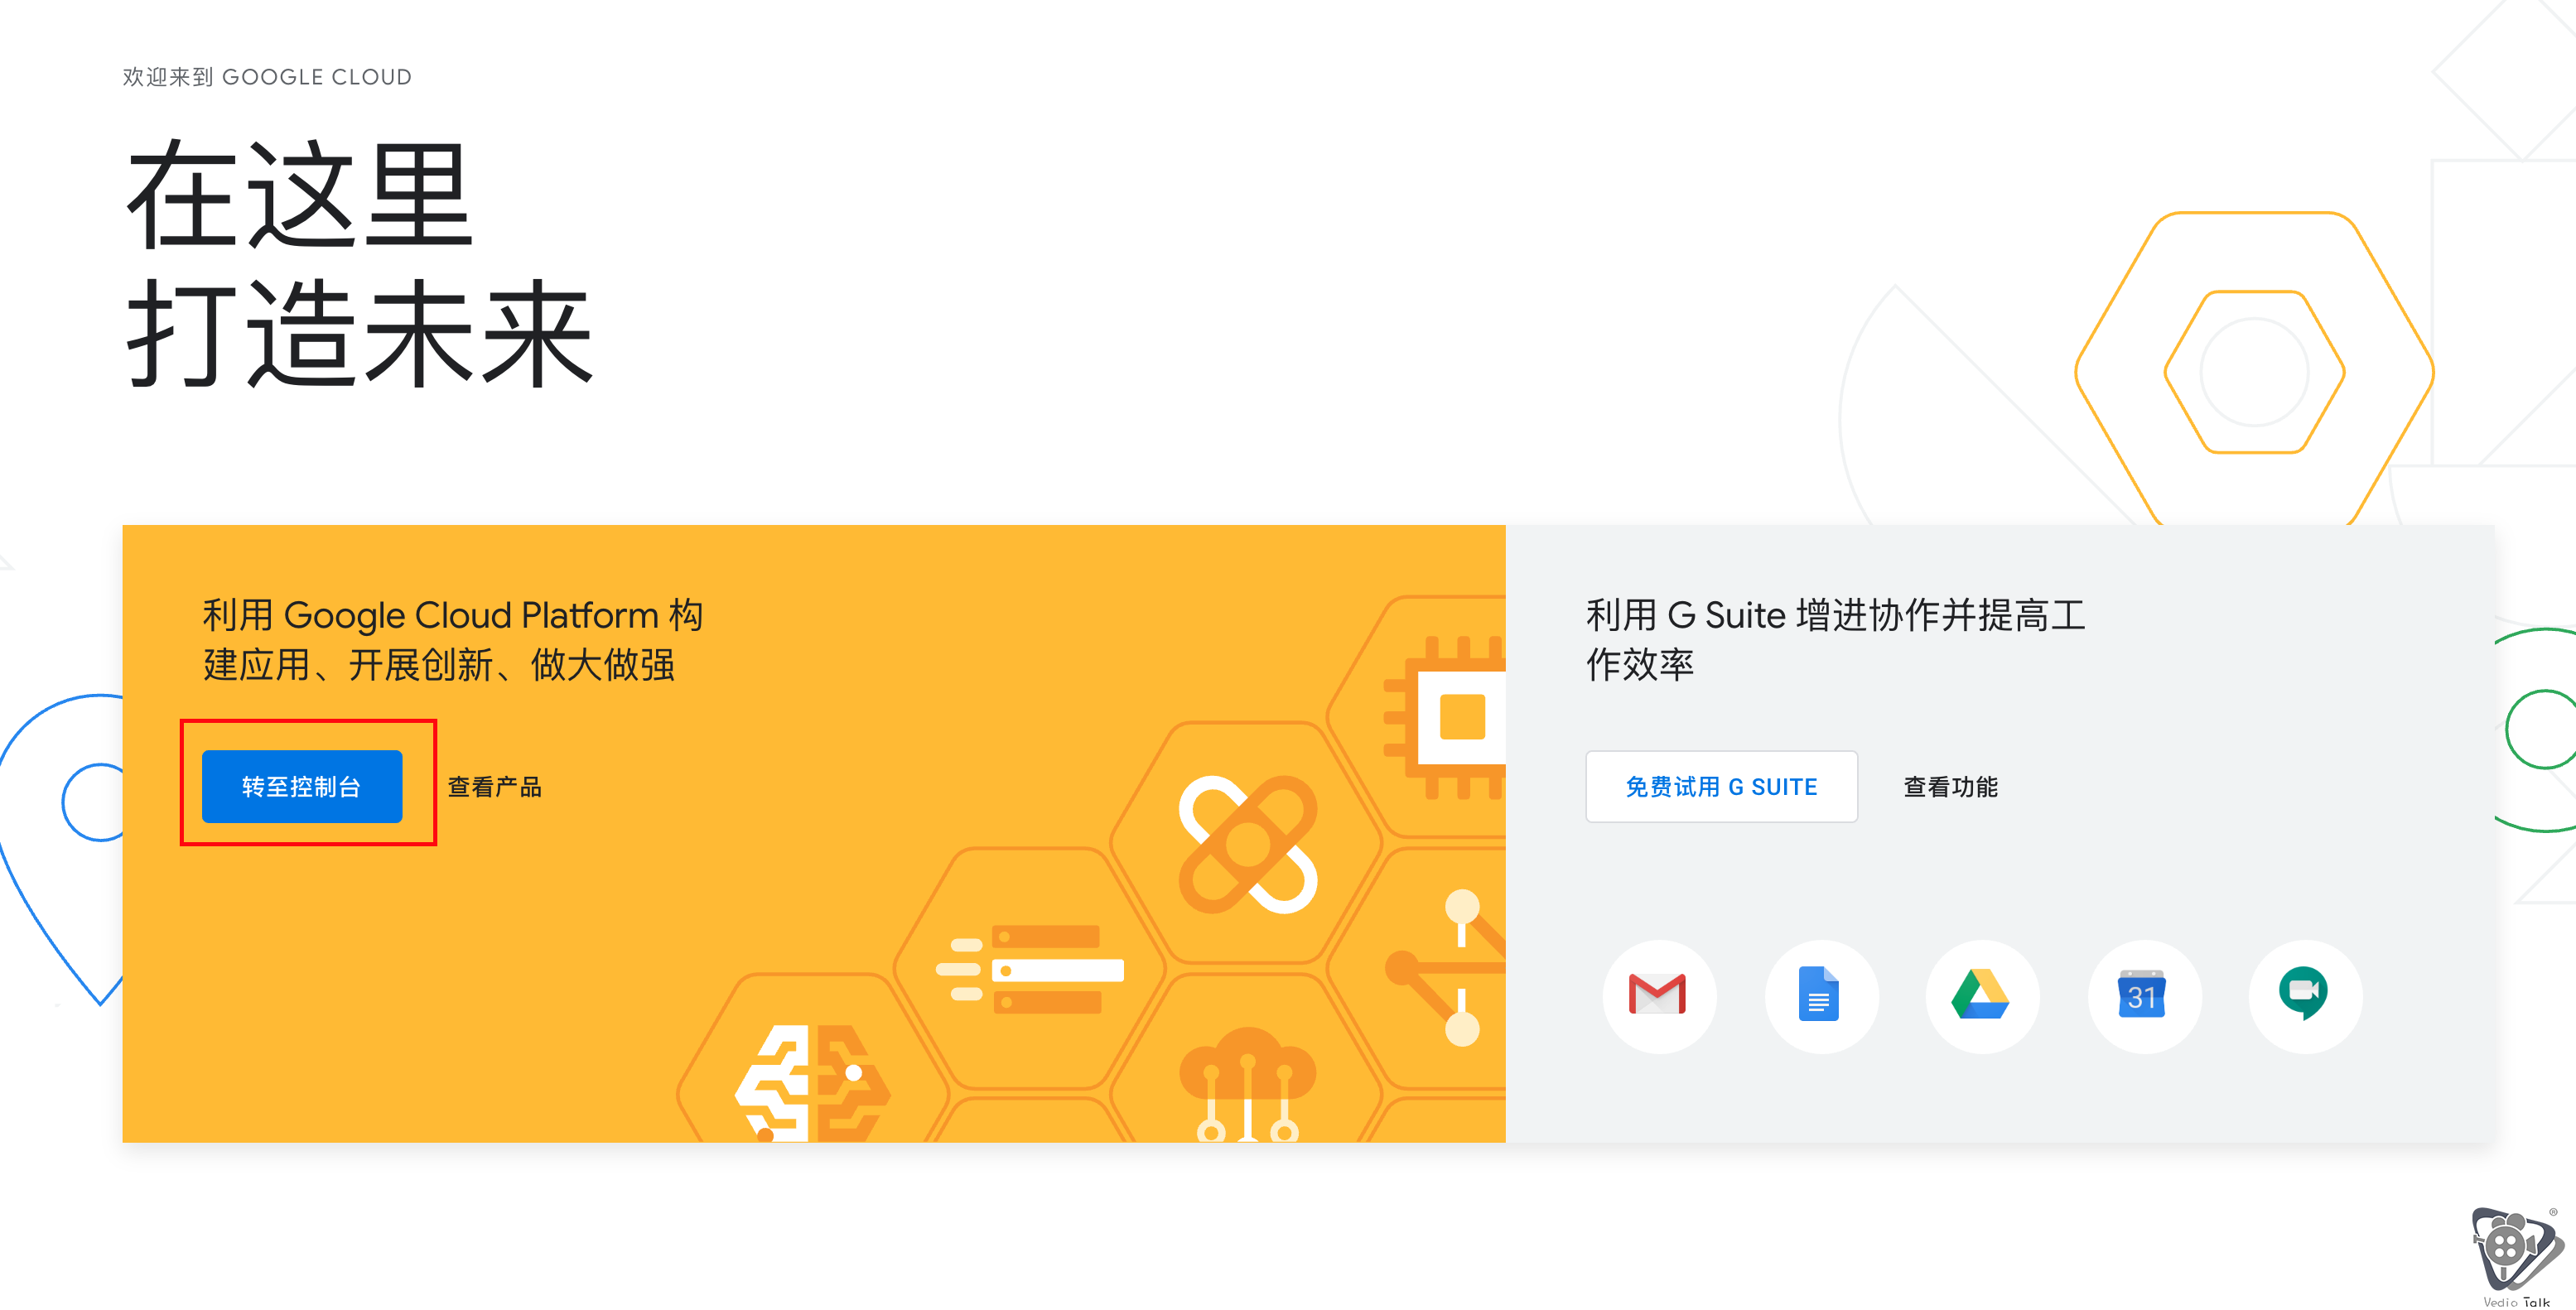
Task: Click the 在这里 打造未来 headline
Action: [x=360, y=264]
